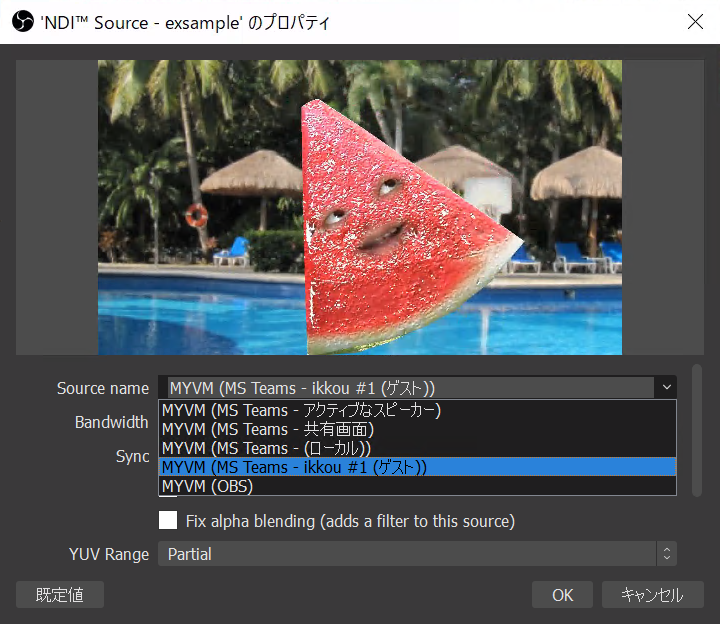This screenshot has height=624, width=720.
Task: Open the Source name dropdown arrow
Action: [667, 388]
